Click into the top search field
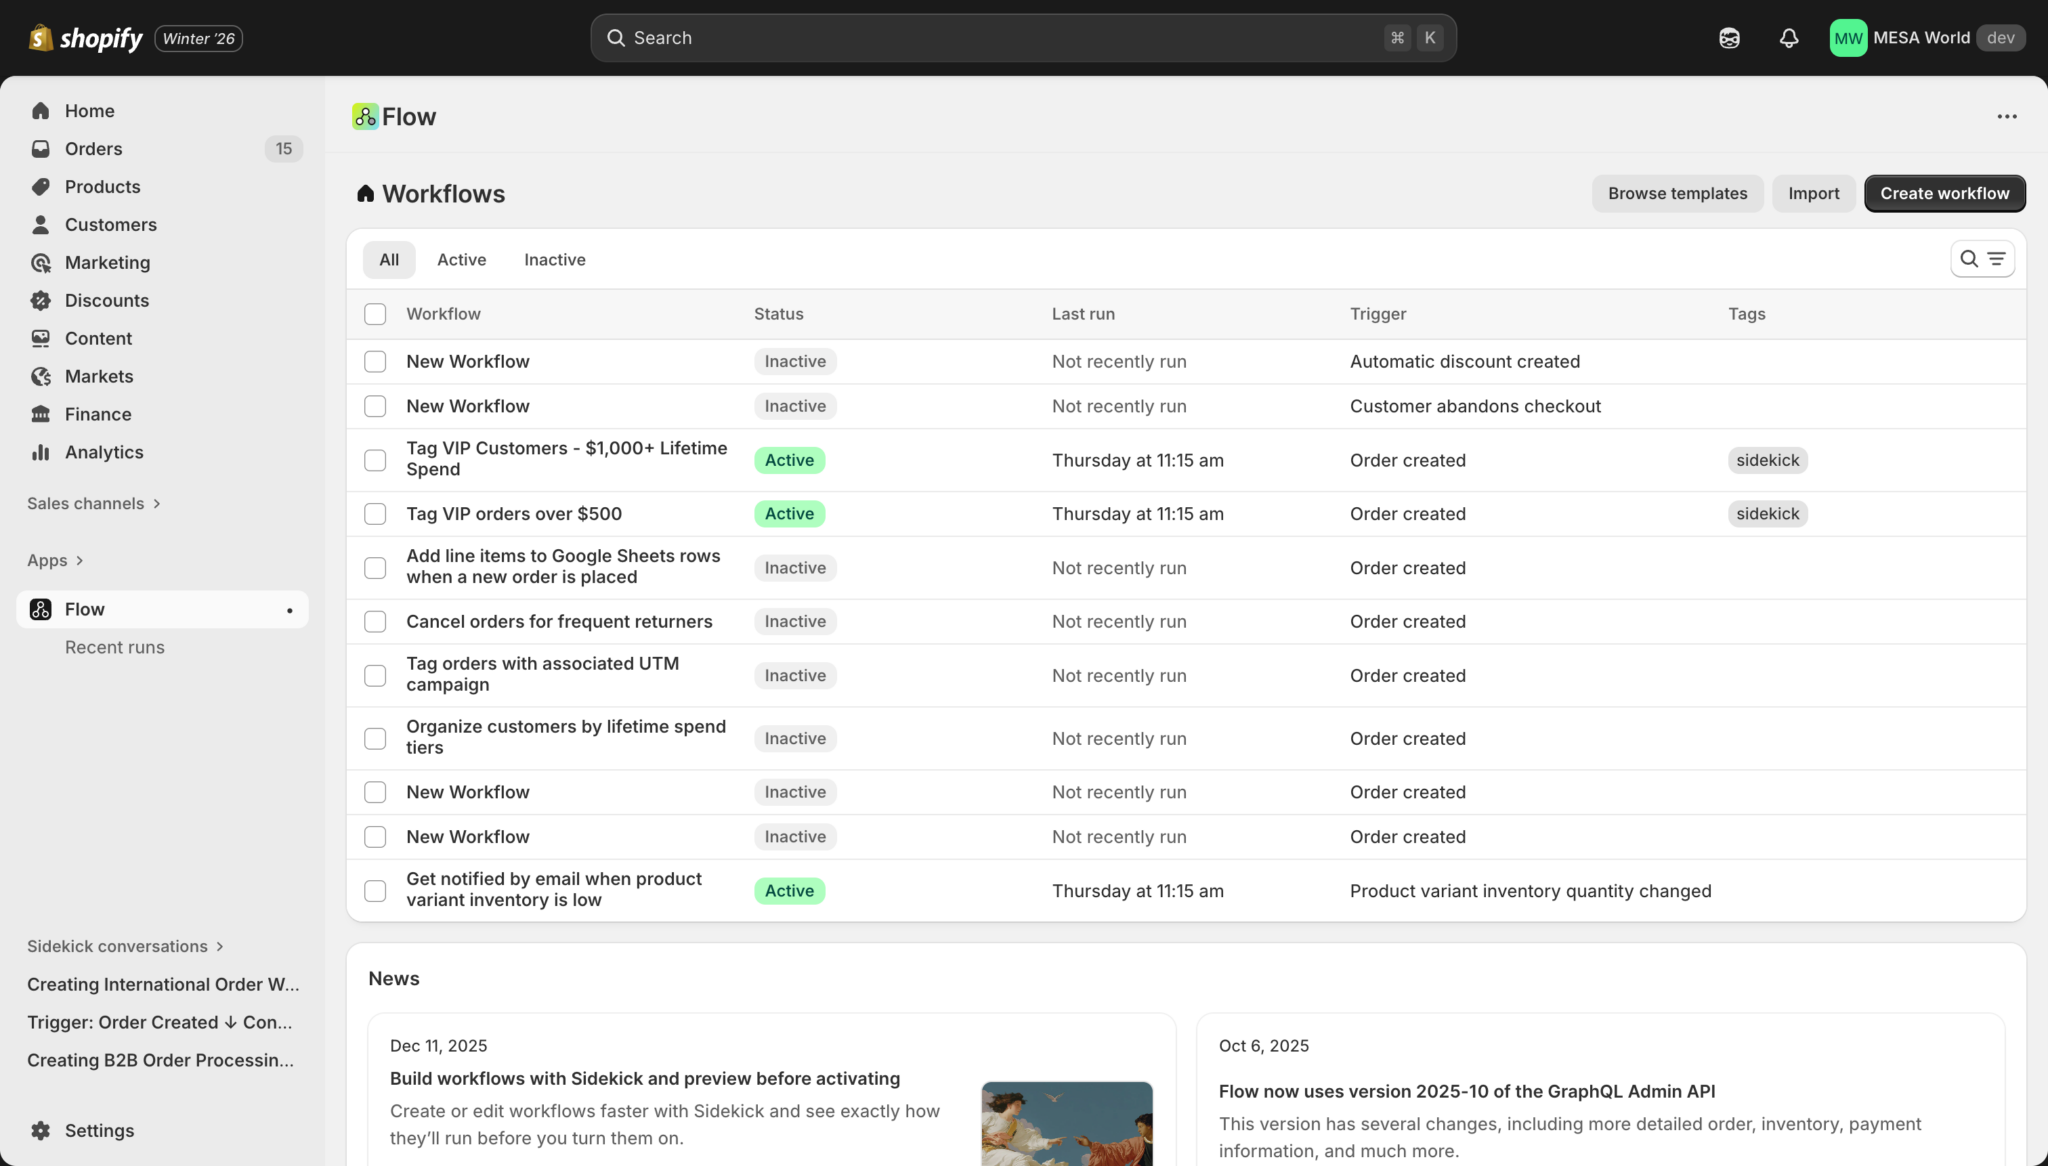 click(x=1020, y=37)
